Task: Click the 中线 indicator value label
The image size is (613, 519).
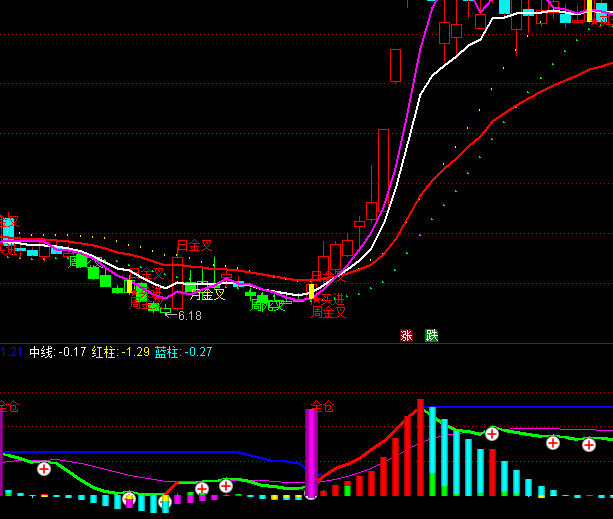Action: pos(56,352)
